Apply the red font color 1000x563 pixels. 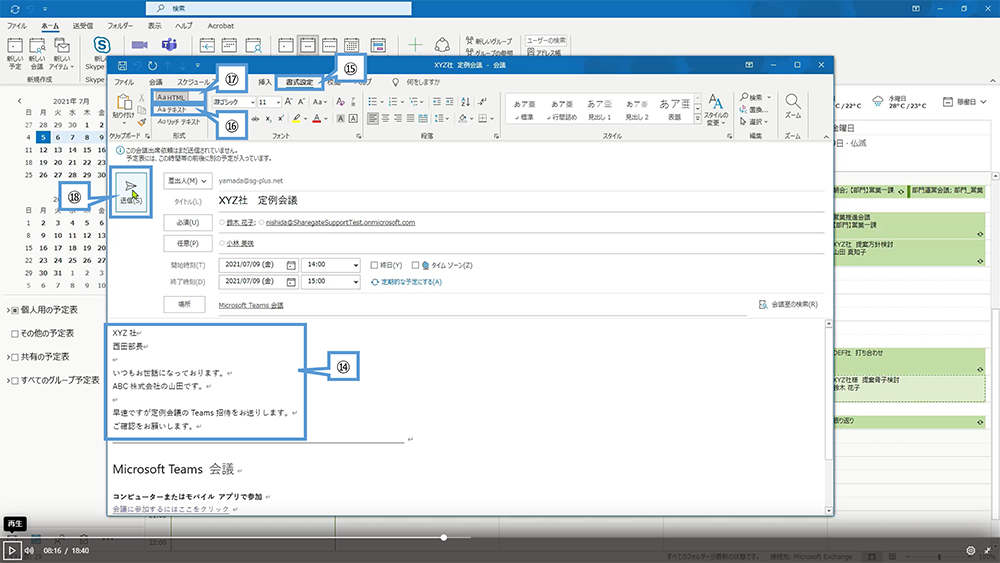click(x=316, y=119)
